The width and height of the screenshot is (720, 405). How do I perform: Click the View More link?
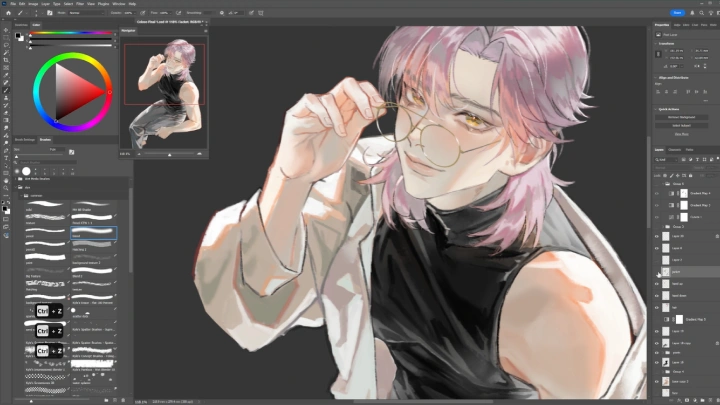click(x=681, y=134)
